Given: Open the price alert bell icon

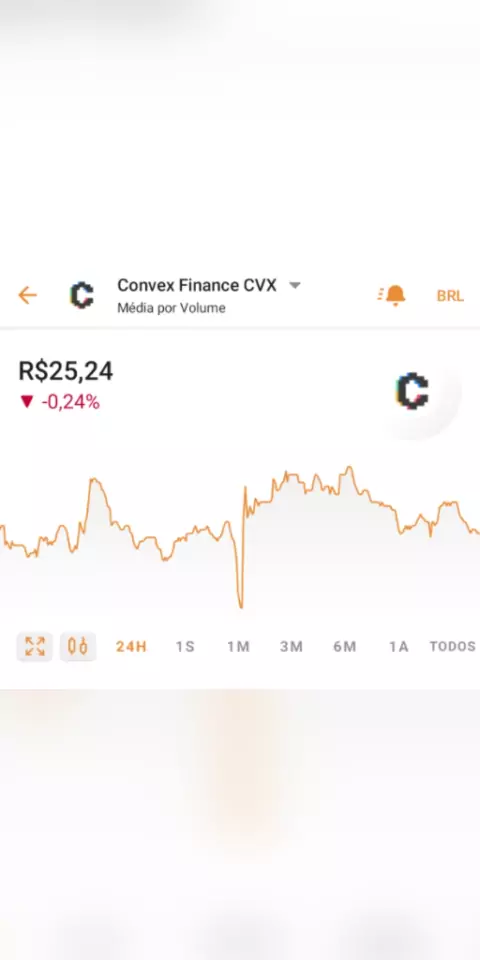Looking at the screenshot, I should click(392, 296).
